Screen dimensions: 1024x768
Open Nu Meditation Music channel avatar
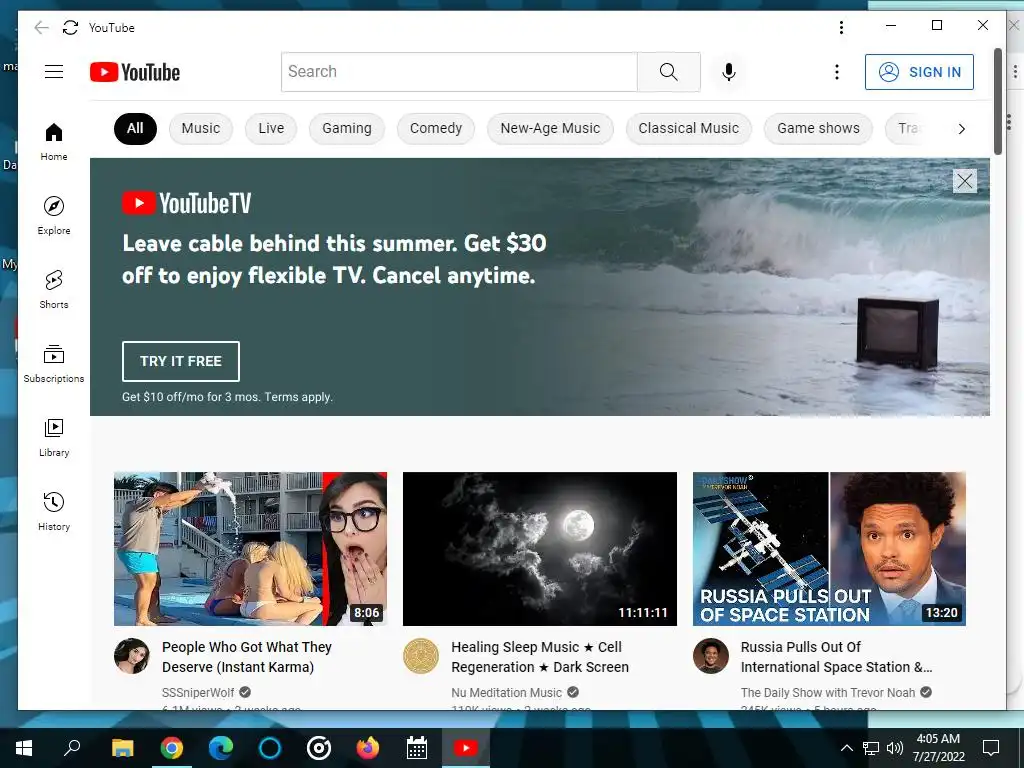(x=421, y=656)
